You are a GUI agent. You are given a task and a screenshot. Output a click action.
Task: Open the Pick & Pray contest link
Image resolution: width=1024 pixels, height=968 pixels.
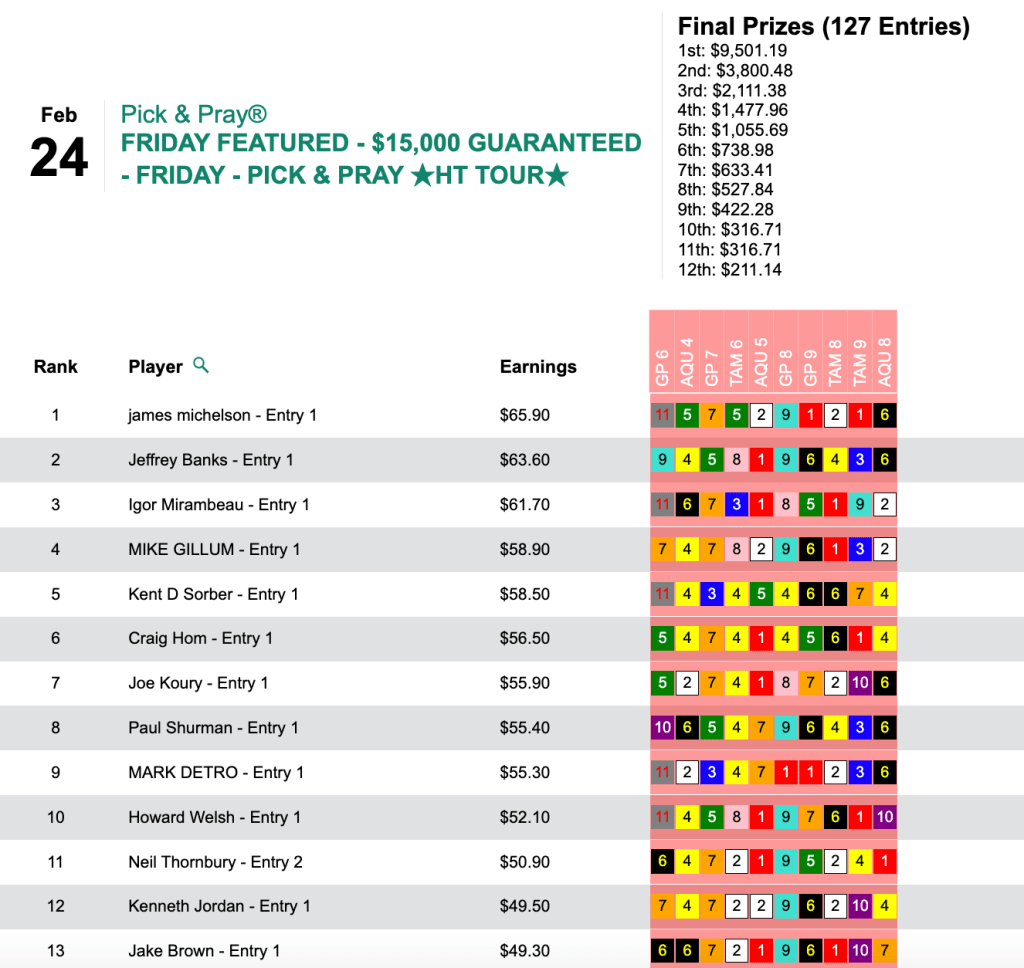[194, 115]
